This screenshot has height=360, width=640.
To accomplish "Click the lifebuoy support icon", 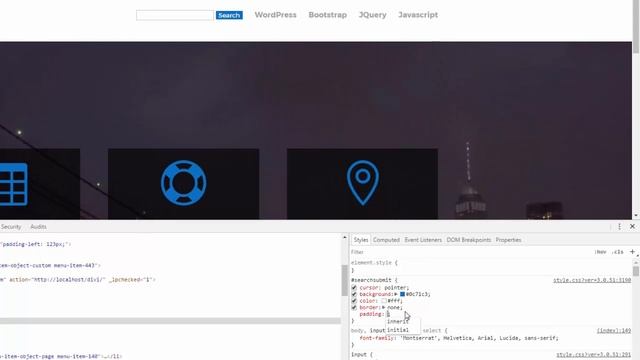I will [184, 182].
